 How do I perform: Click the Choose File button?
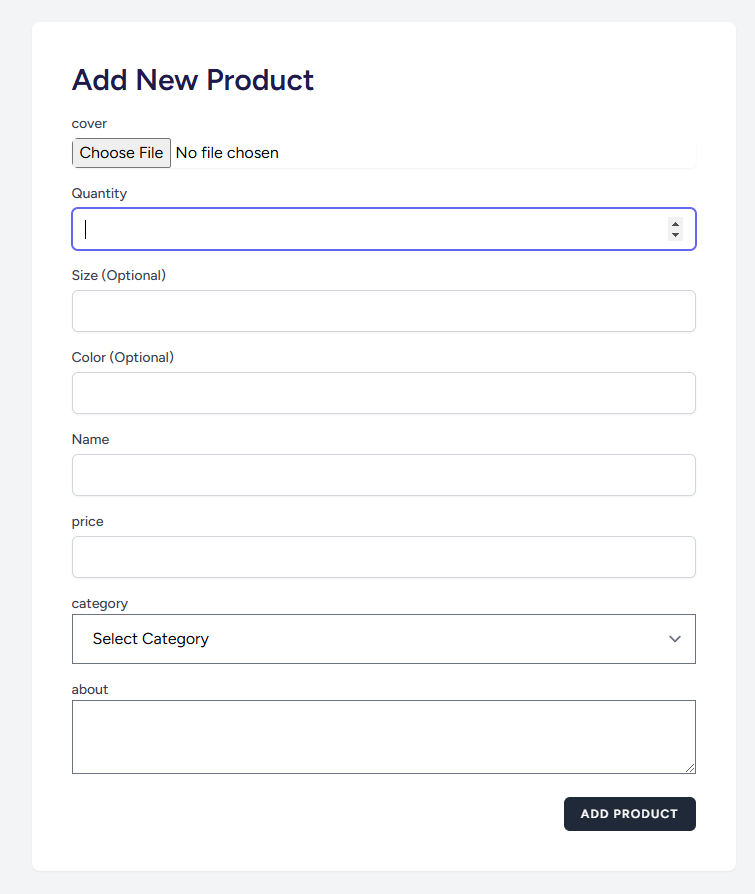point(121,153)
